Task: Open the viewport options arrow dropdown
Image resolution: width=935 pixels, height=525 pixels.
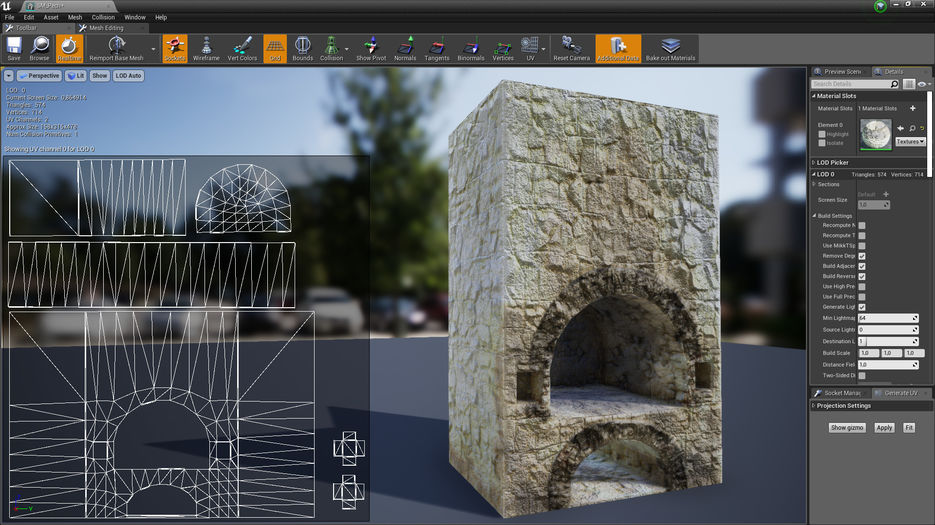Action: (x=8, y=76)
